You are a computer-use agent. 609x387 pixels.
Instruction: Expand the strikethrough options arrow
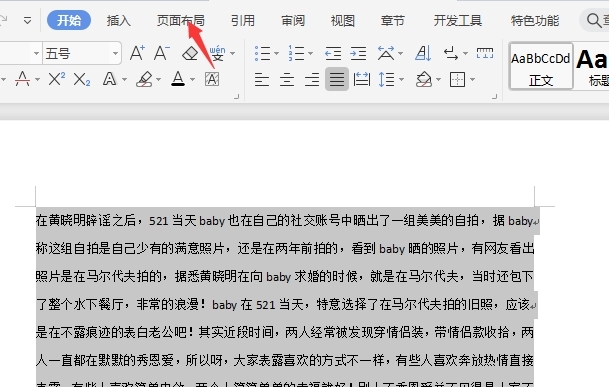coord(37,80)
